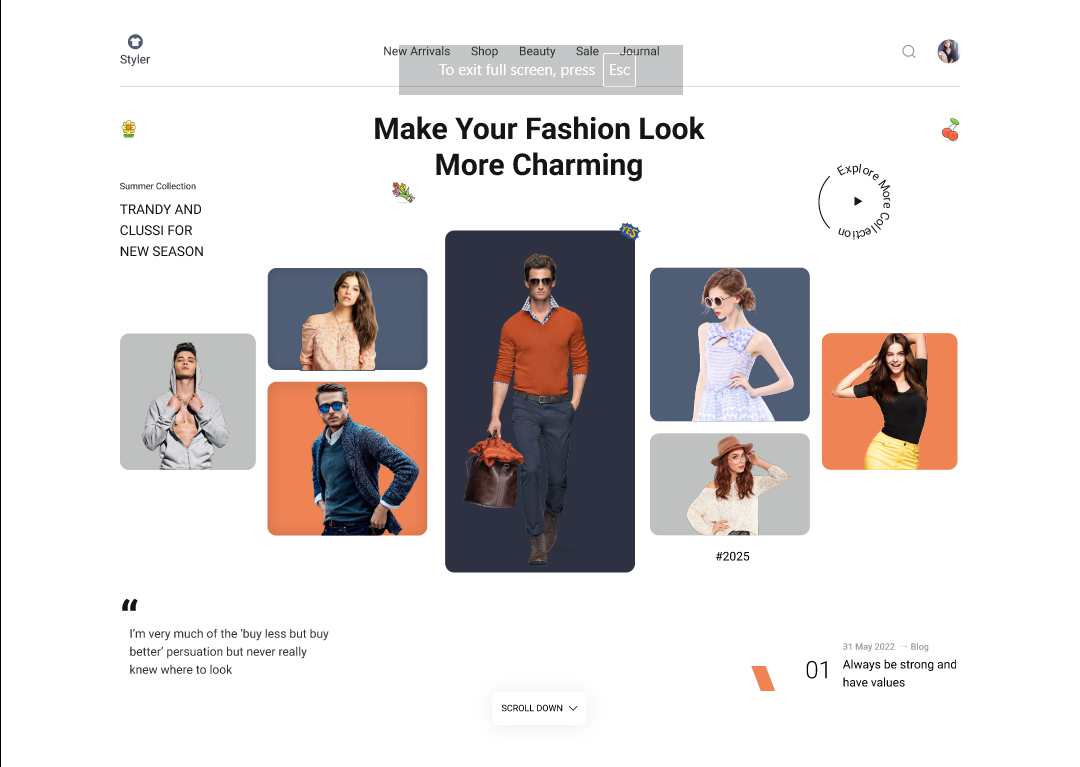The width and height of the screenshot is (1080, 767).
Task: Click the blog post 'Always be strong and have values'
Action: 898,673
